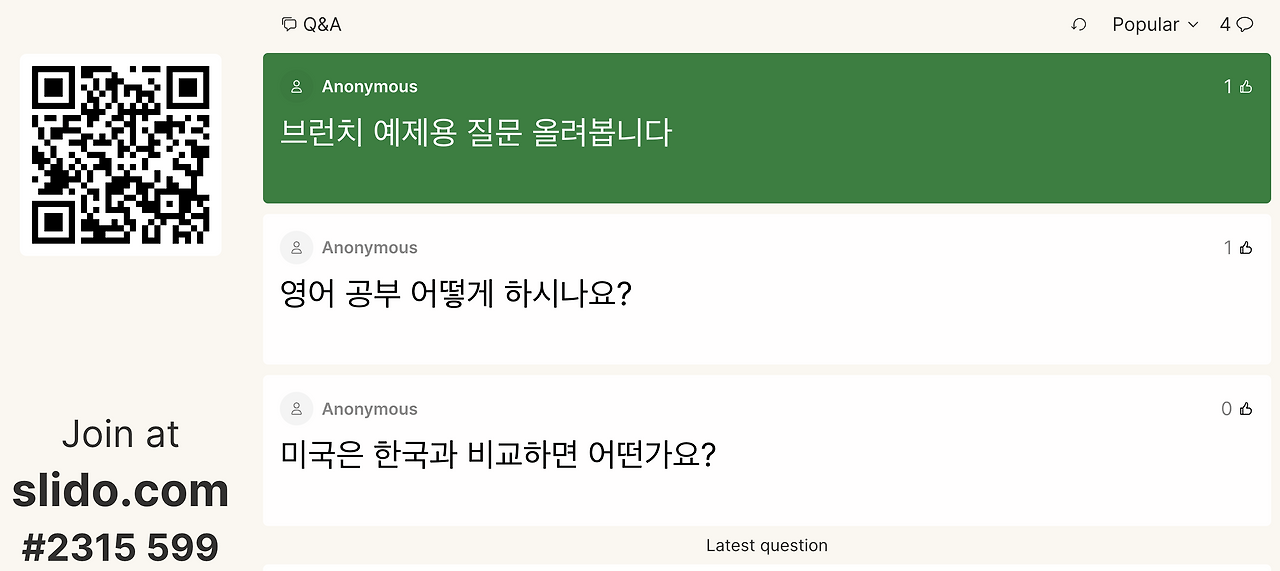
Task: Click Anonymous author above 영어 공부 question
Action: coord(369,248)
